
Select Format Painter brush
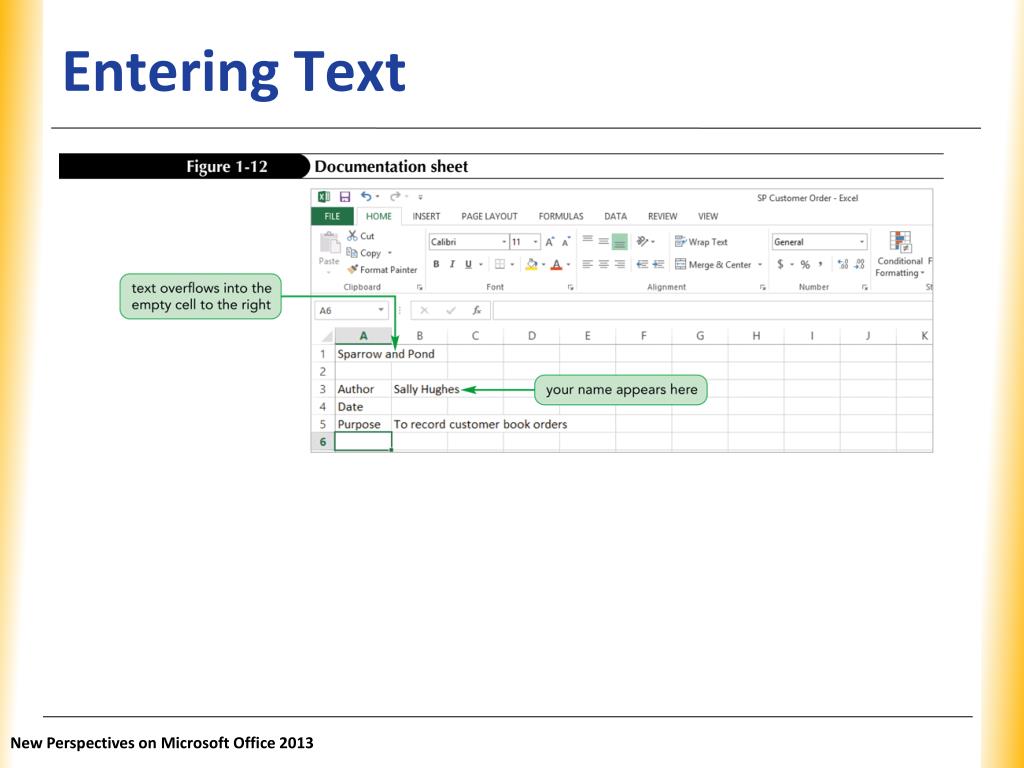pyautogui.click(x=382, y=270)
